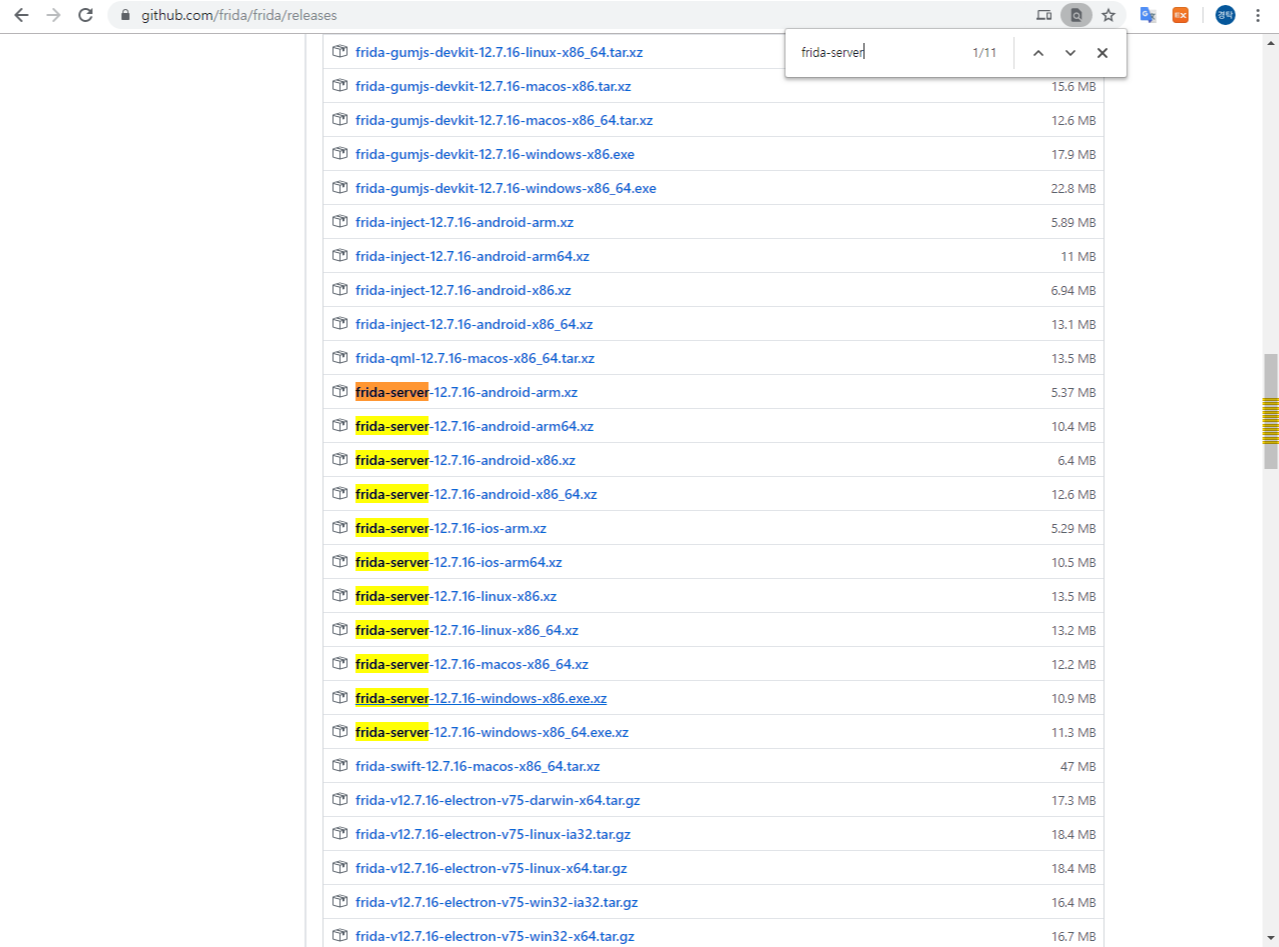Click package icon beside frida-server ios-arm64.xz
1279x947 pixels.
[340, 562]
